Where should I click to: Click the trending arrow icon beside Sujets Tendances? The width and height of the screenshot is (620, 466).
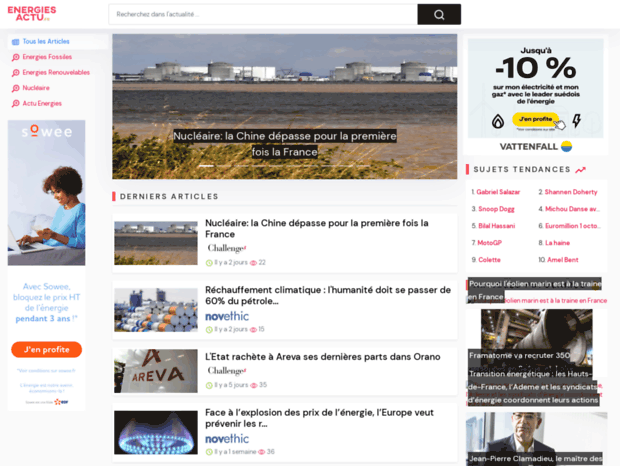[581, 170]
